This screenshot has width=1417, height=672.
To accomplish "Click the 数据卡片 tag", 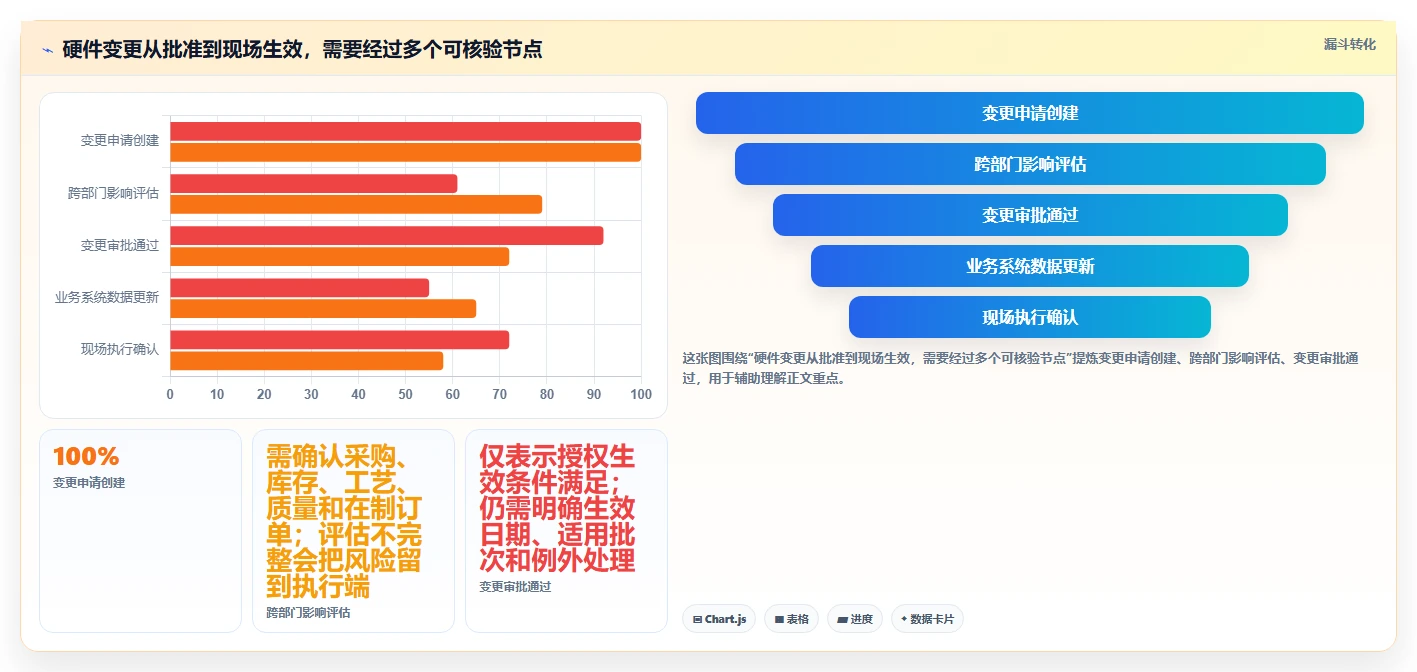I will coord(927,619).
